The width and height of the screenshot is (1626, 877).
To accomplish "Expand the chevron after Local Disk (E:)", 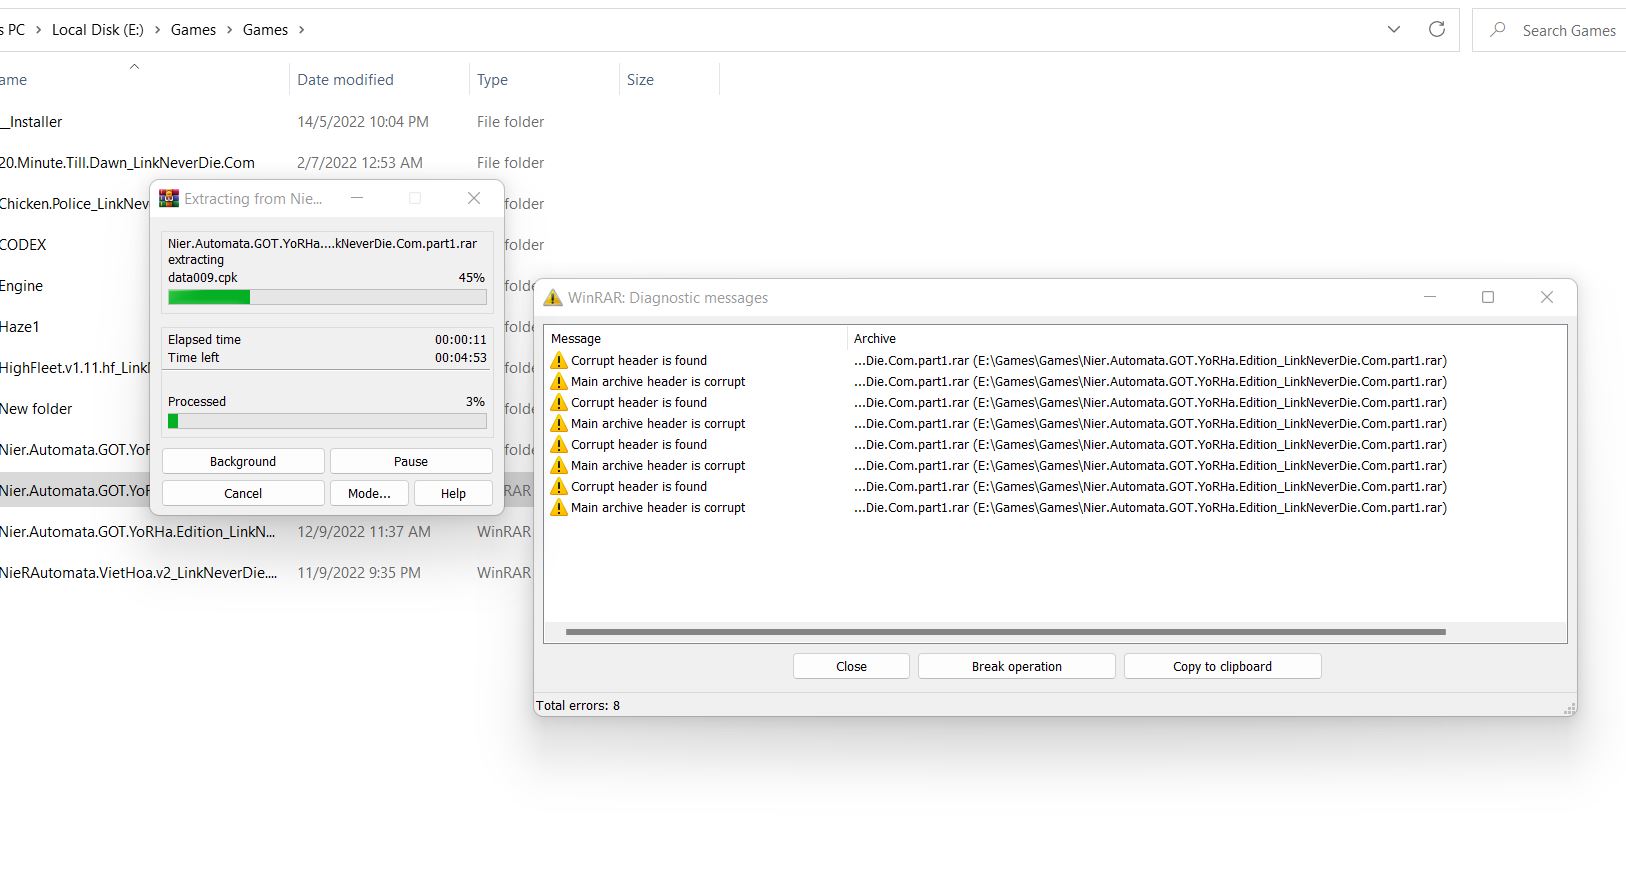I will (x=157, y=30).
